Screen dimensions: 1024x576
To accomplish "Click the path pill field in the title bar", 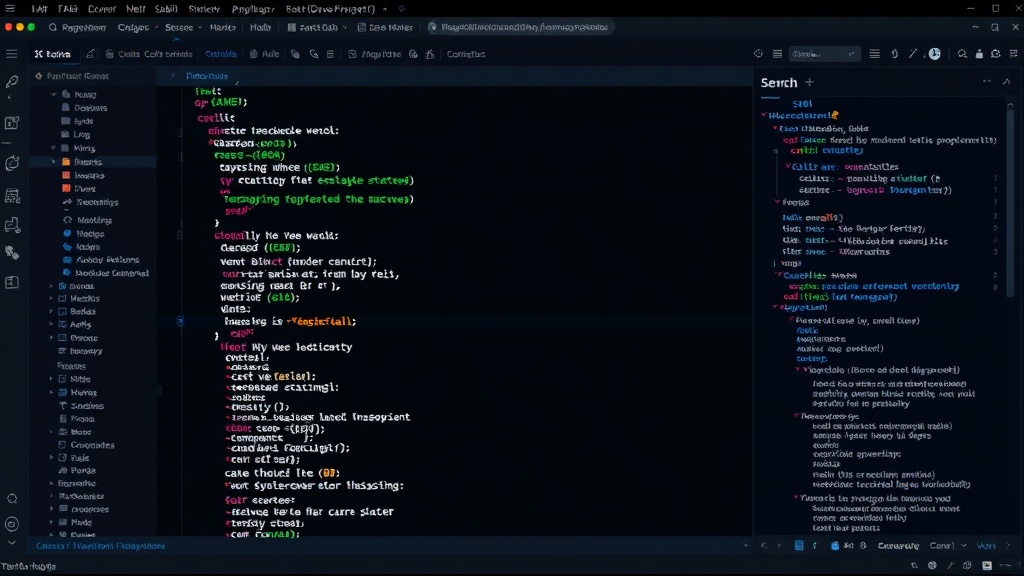I will (519, 27).
